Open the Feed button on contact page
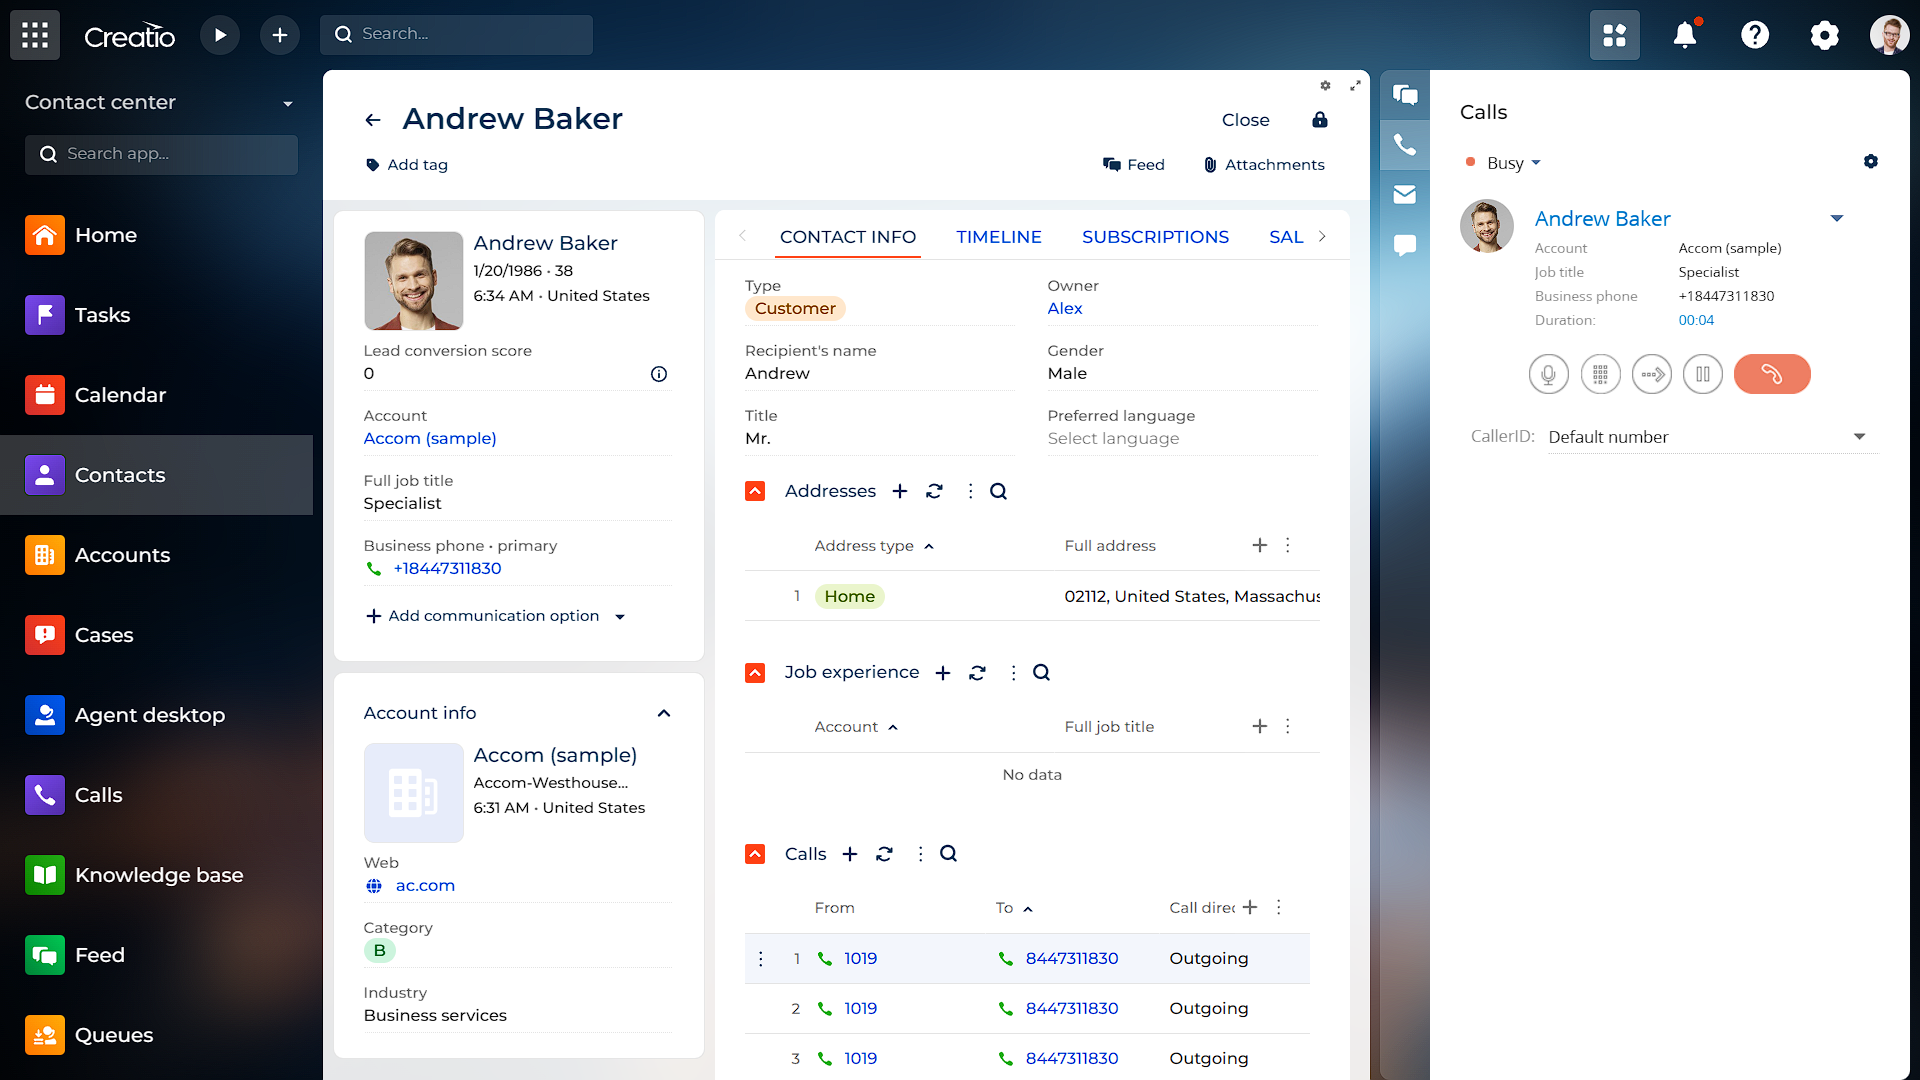The height and width of the screenshot is (1080, 1920). (x=1134, y=165)
